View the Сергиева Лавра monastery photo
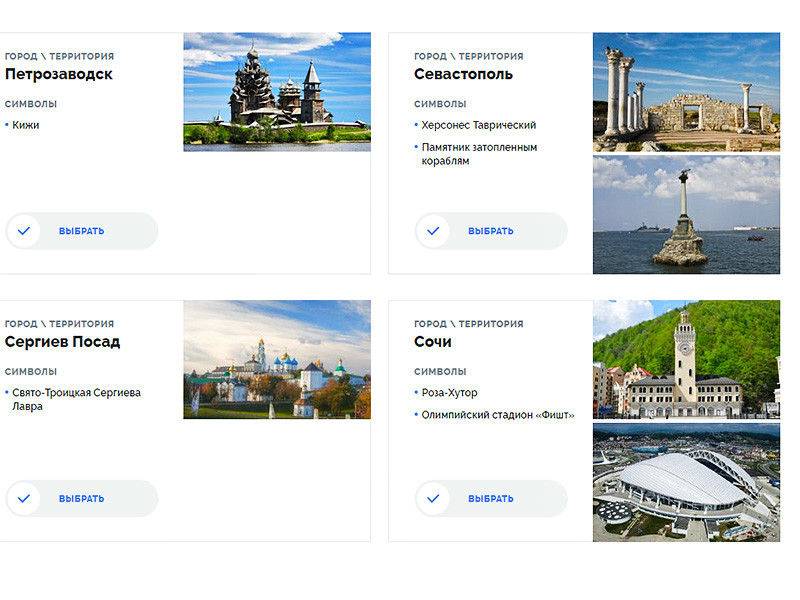Viewport: 800px width, 600px height. pos(276,360)
